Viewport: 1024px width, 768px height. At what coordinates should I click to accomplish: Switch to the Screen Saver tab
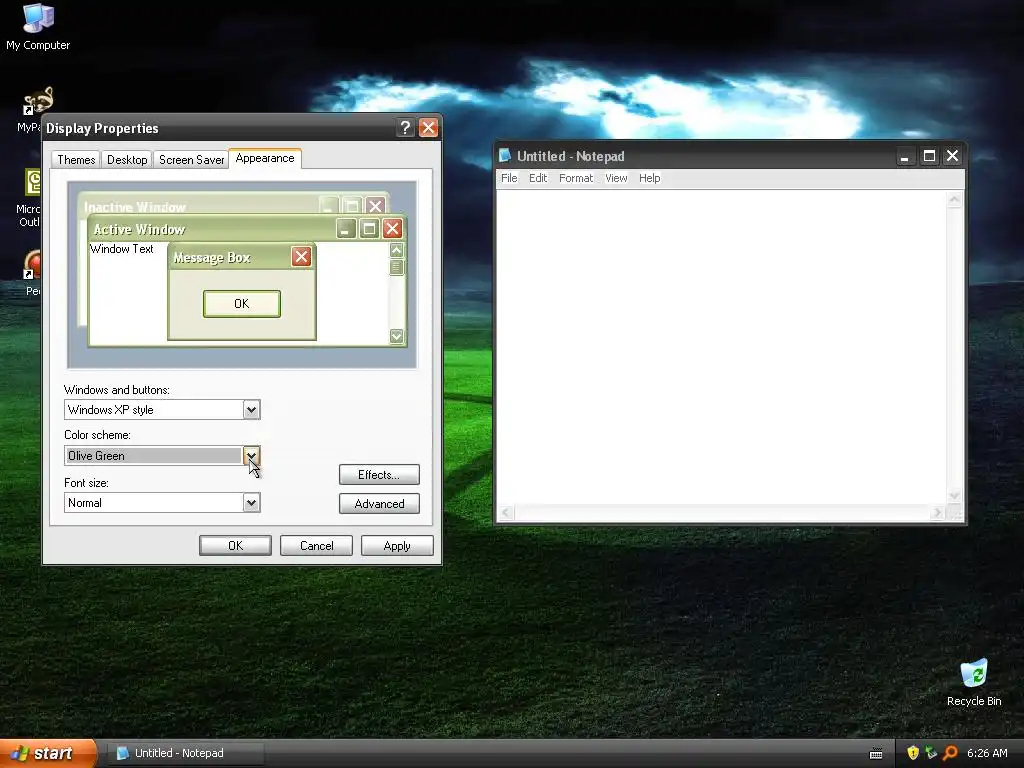coord(191,159)
